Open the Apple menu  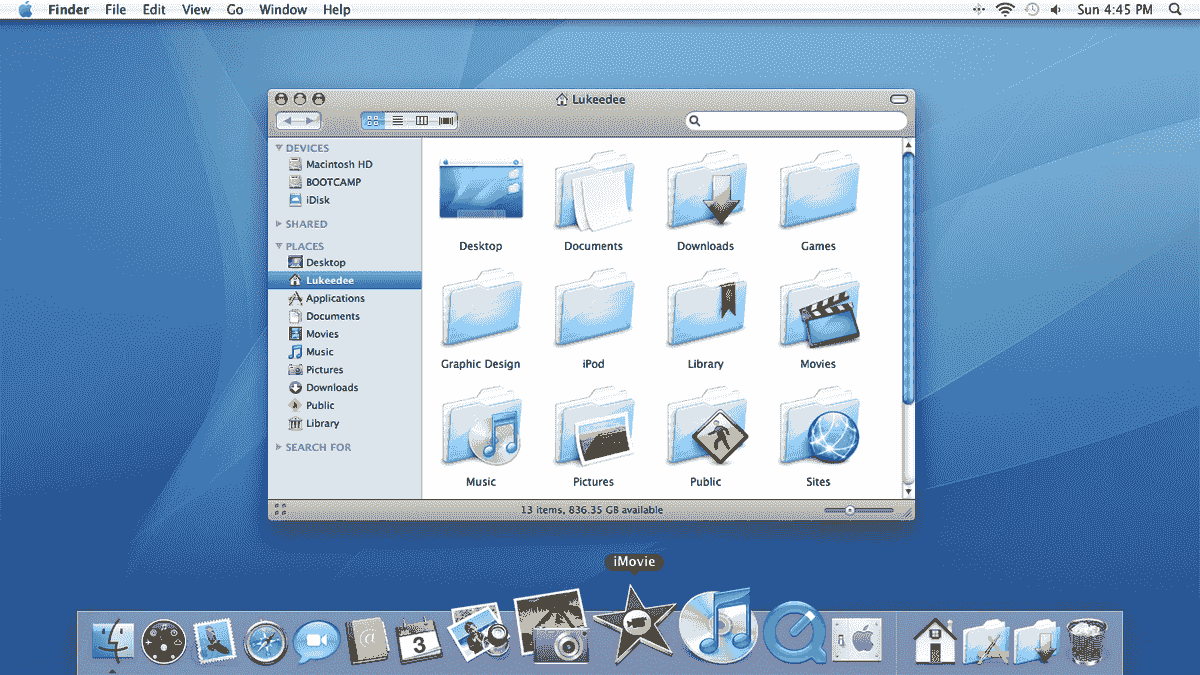click(x=25, y=10)
